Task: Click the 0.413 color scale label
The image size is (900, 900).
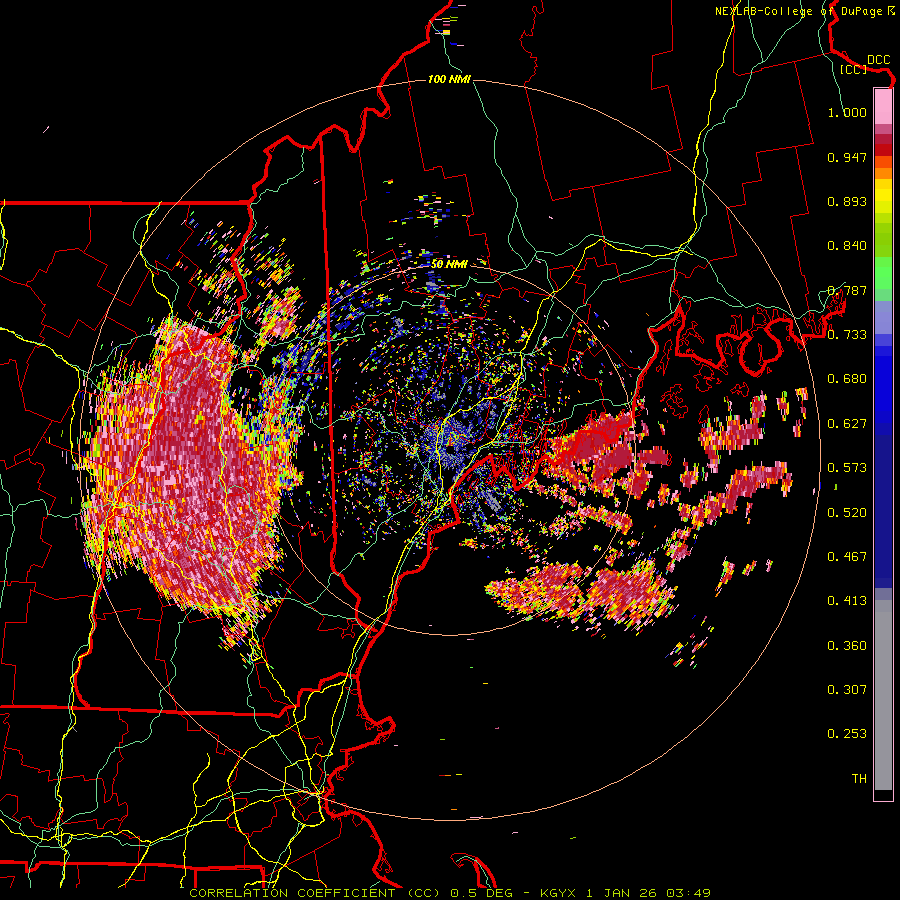Action: (x=847, y=601)
